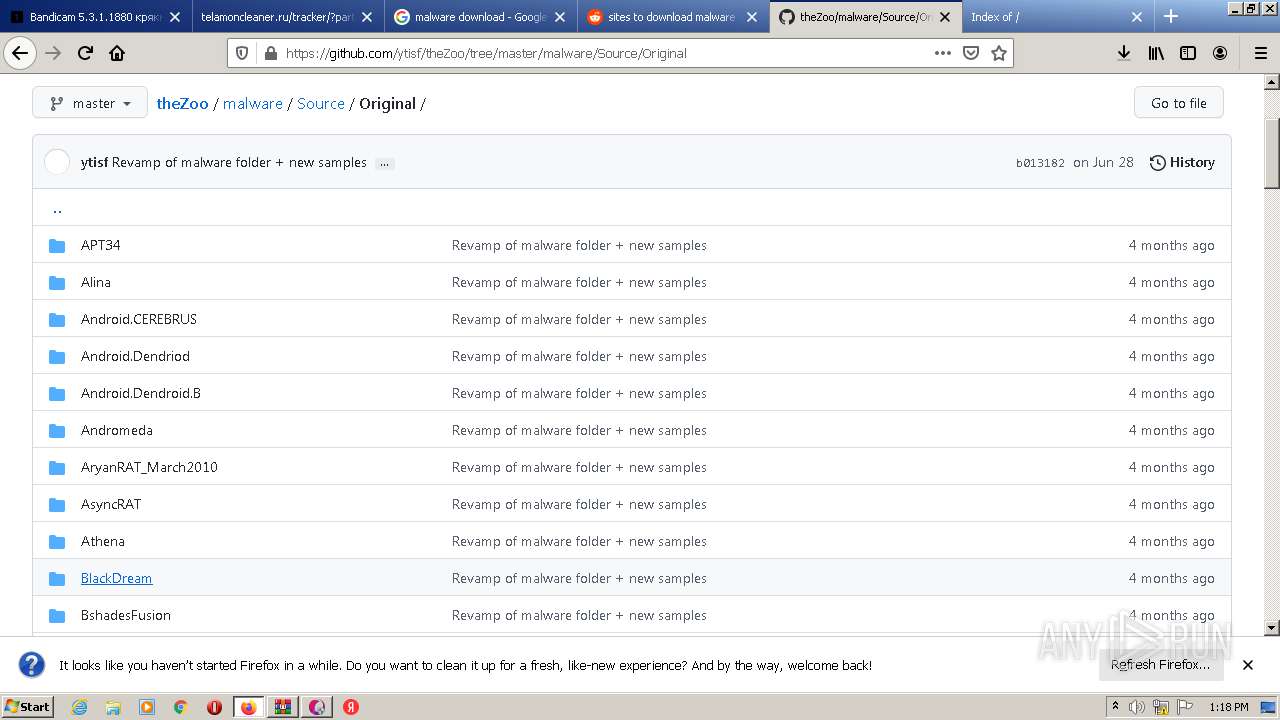The image size is (1280, 720).
Task: Open the Firefox account icon
Action: click(x=1220, y=53)
